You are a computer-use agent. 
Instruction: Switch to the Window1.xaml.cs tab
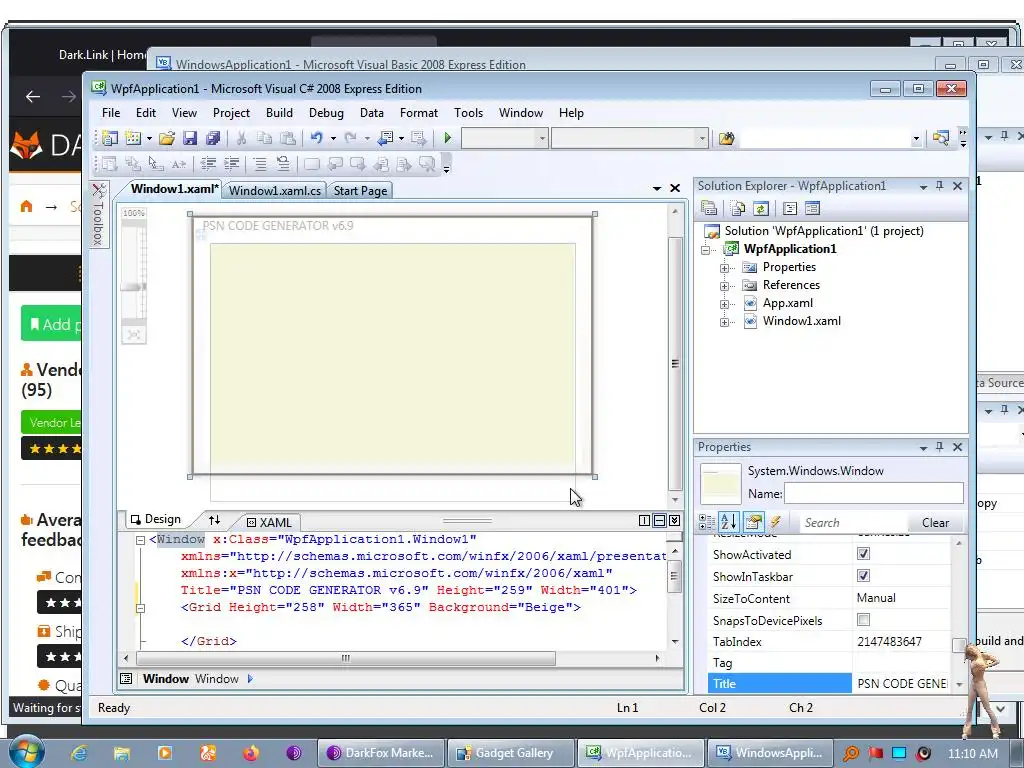click(274, 191)
